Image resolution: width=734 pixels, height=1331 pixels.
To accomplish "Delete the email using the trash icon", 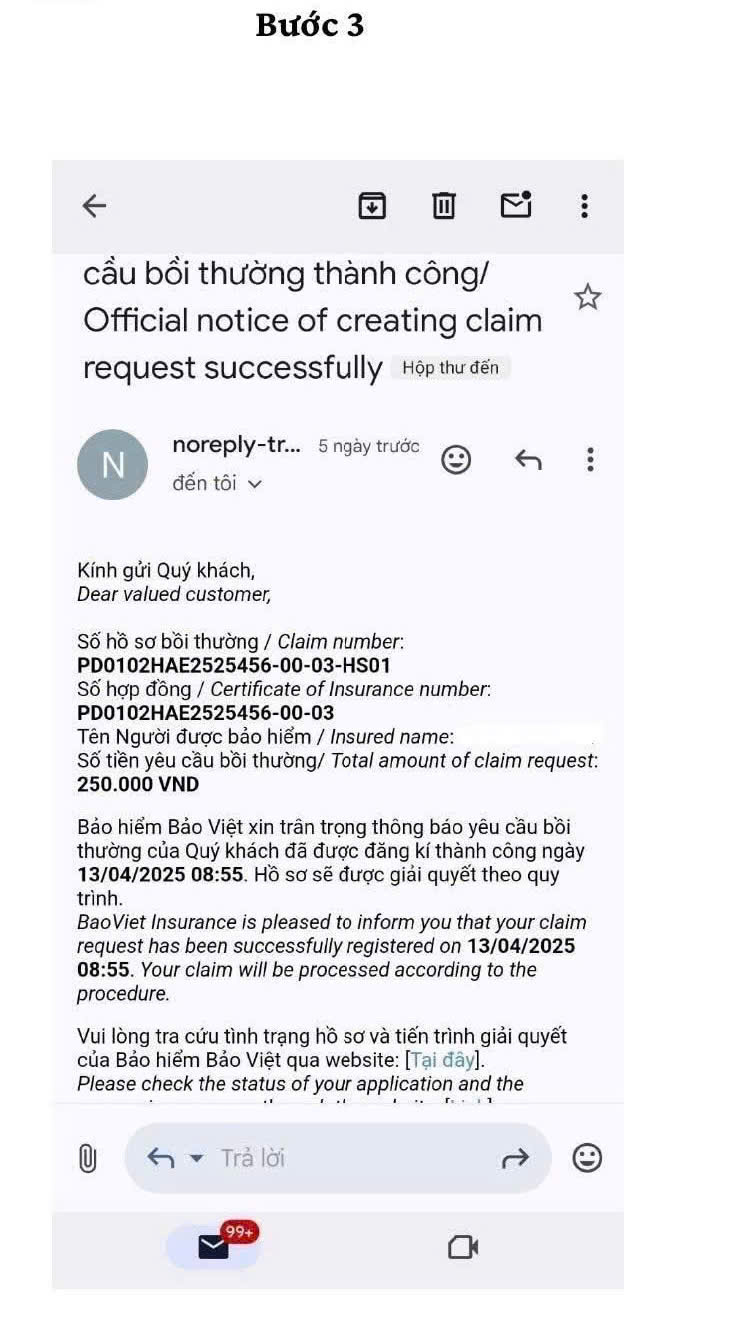I will pyautogui.click(x=443, y=206).
